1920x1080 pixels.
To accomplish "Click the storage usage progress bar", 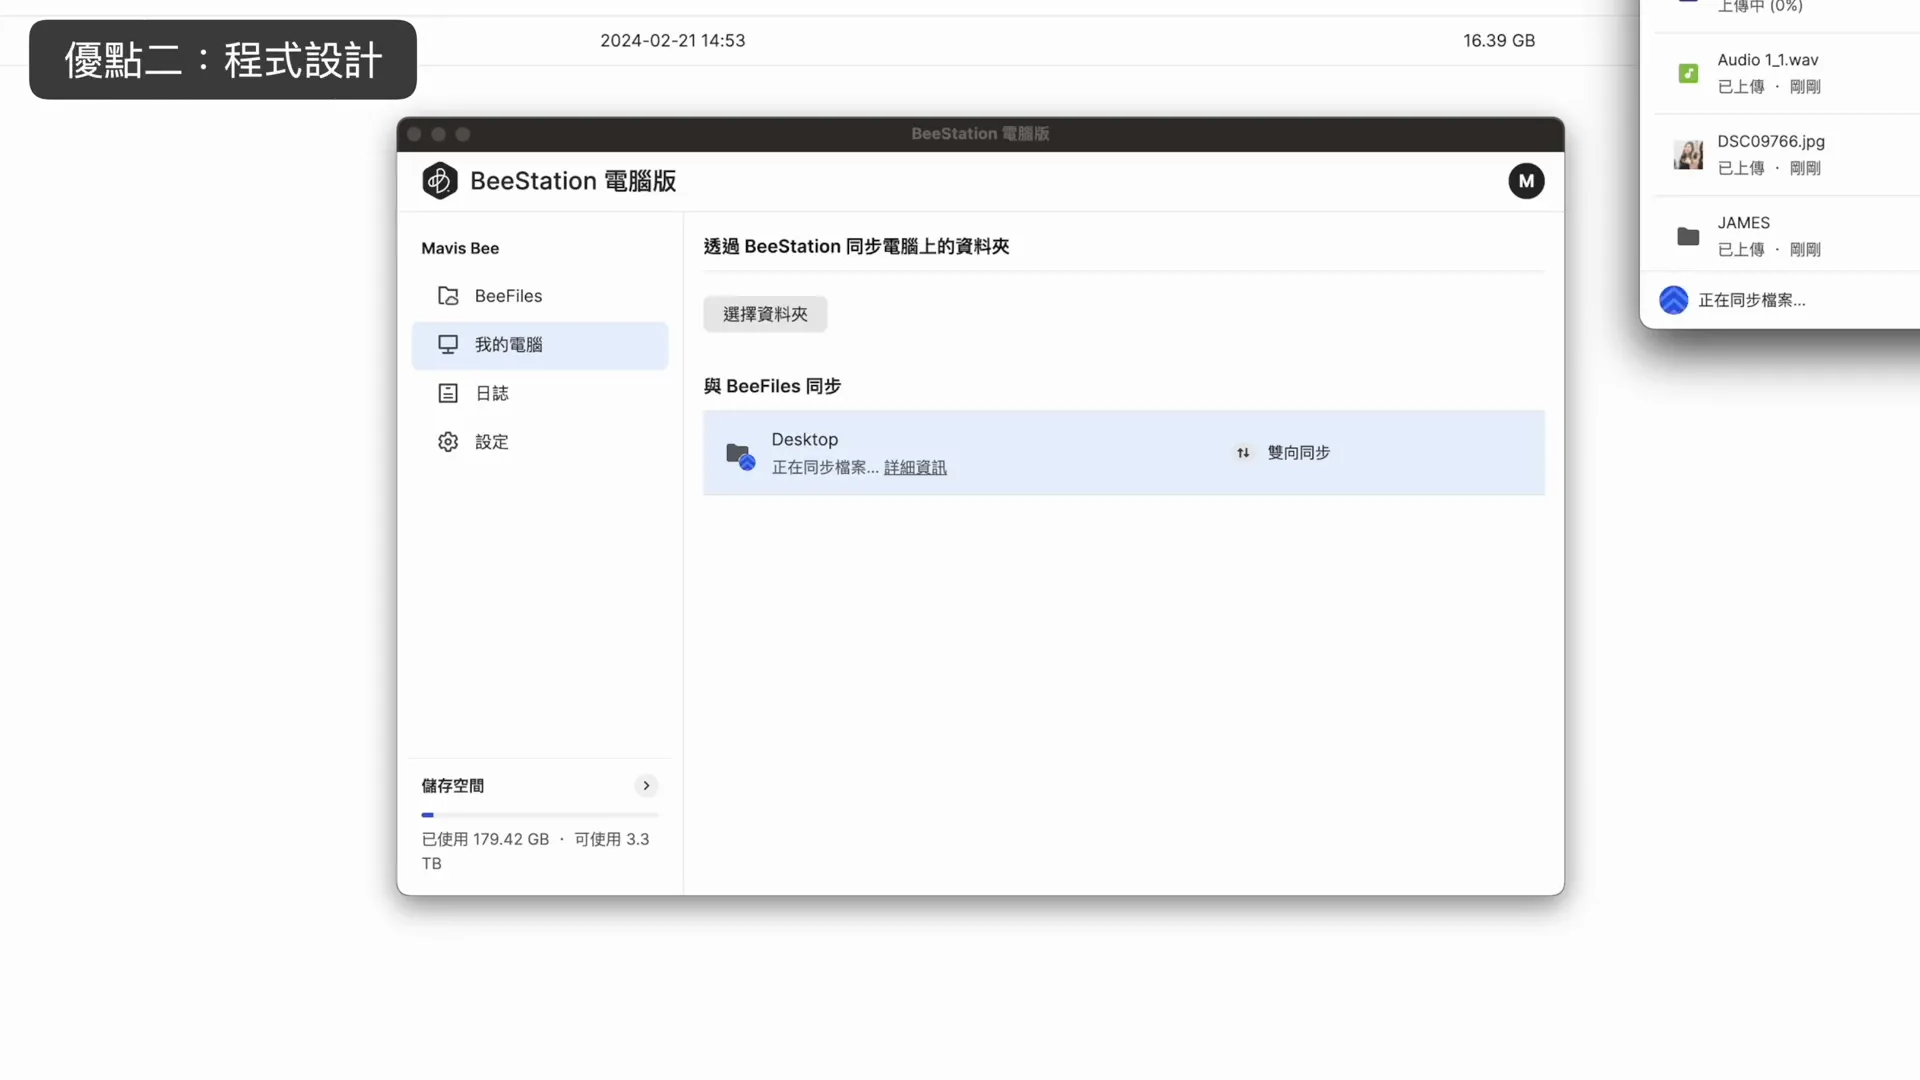I will 540,815.
